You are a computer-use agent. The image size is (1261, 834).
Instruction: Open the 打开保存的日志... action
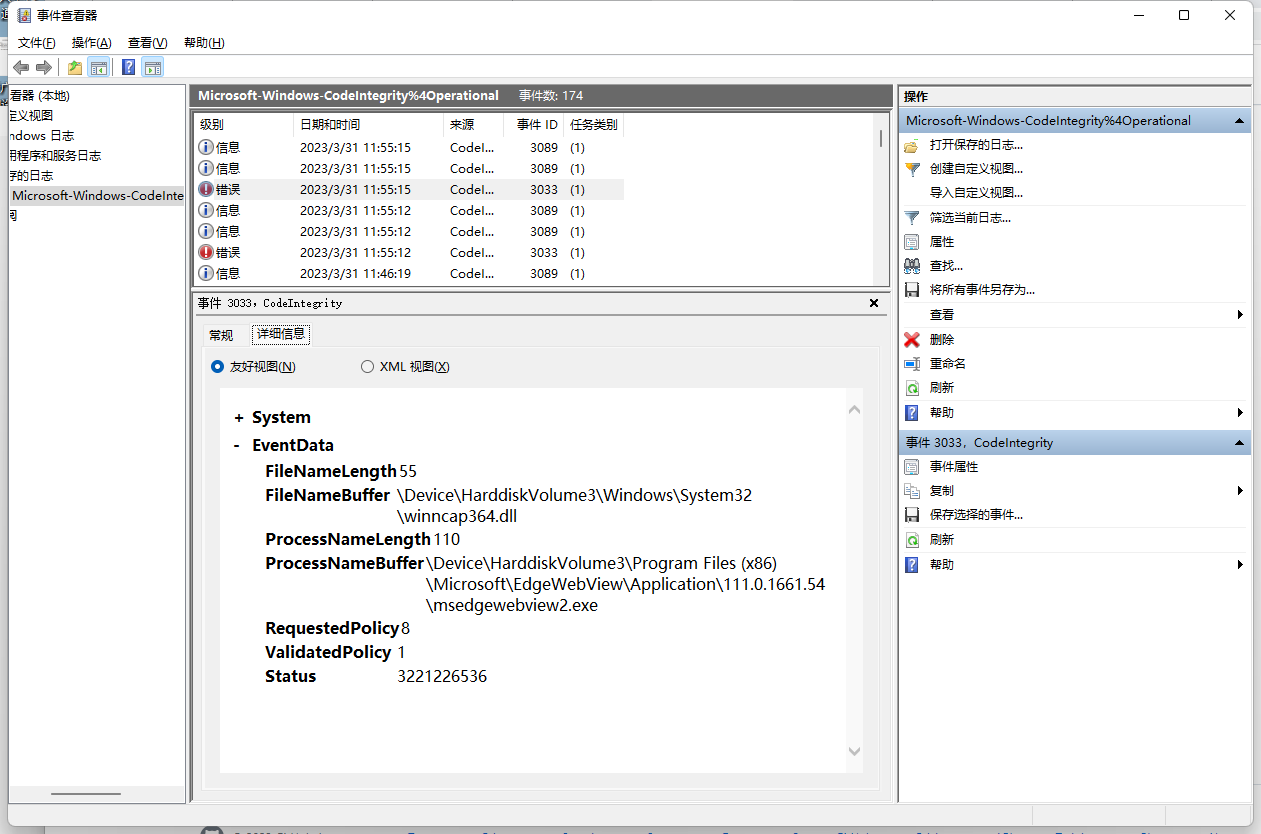(976, 145)
